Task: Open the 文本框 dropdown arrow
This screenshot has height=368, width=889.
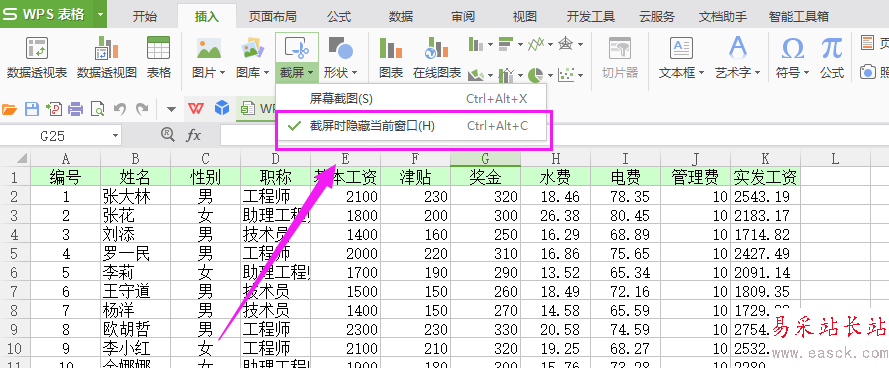Action: (x=701, y=73)
